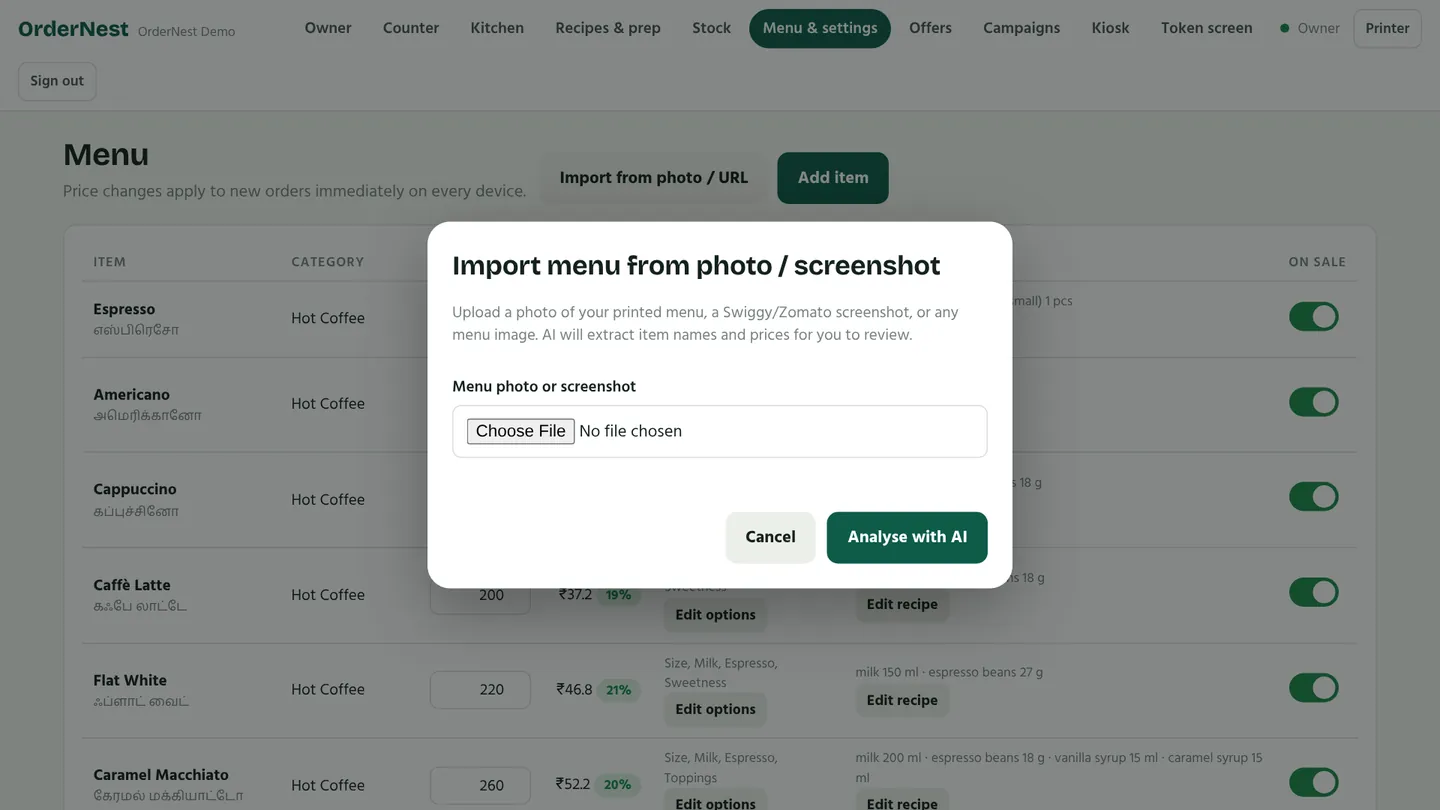
Task: Edit recipe for Flat White
Action: point(902,700)
